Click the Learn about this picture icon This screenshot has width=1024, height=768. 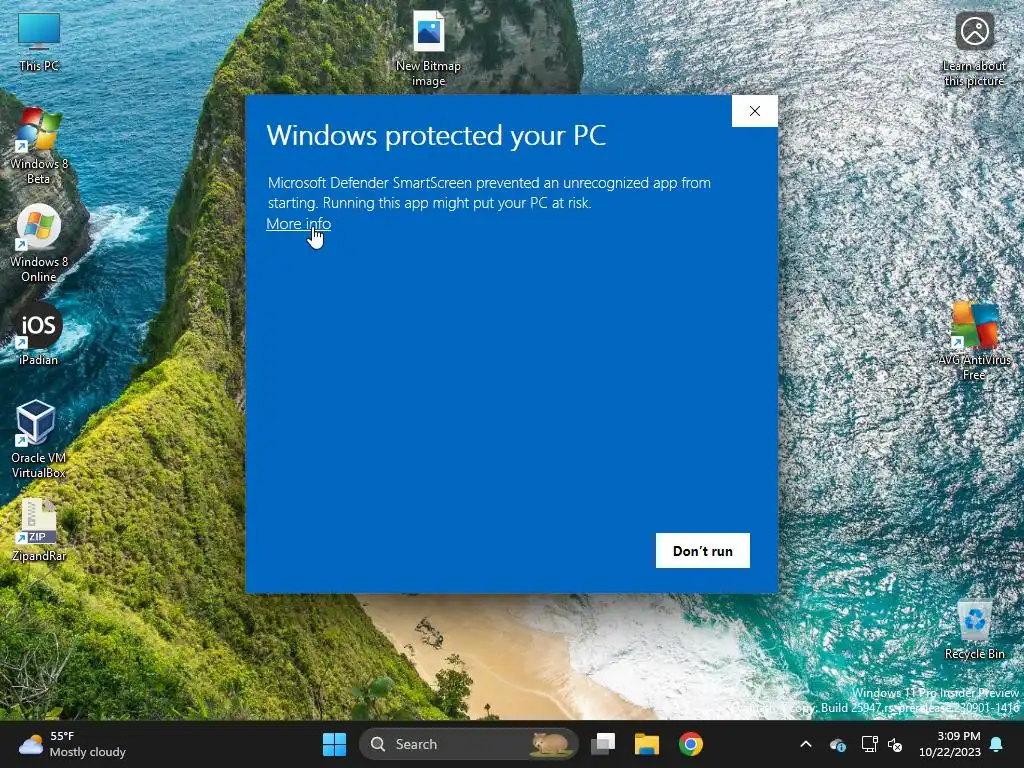pos(974,48)
